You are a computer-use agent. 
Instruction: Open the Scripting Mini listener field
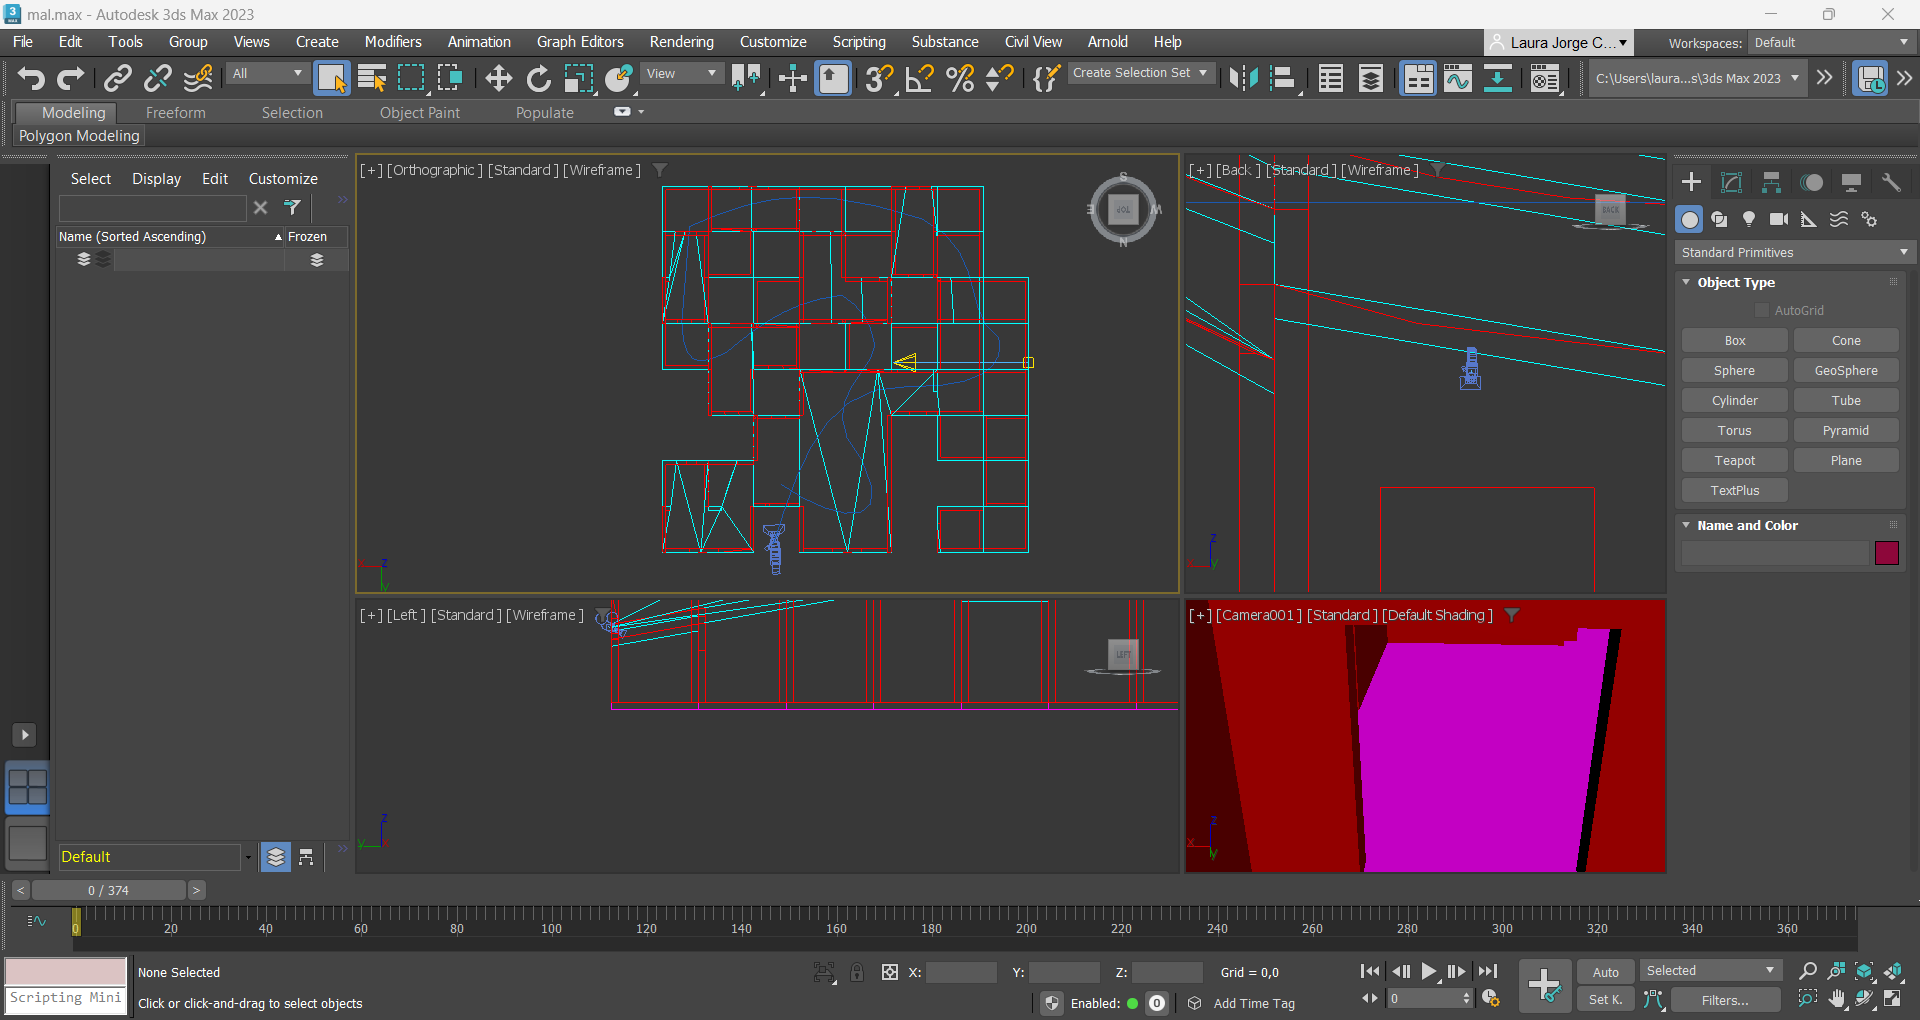point(66,999)
